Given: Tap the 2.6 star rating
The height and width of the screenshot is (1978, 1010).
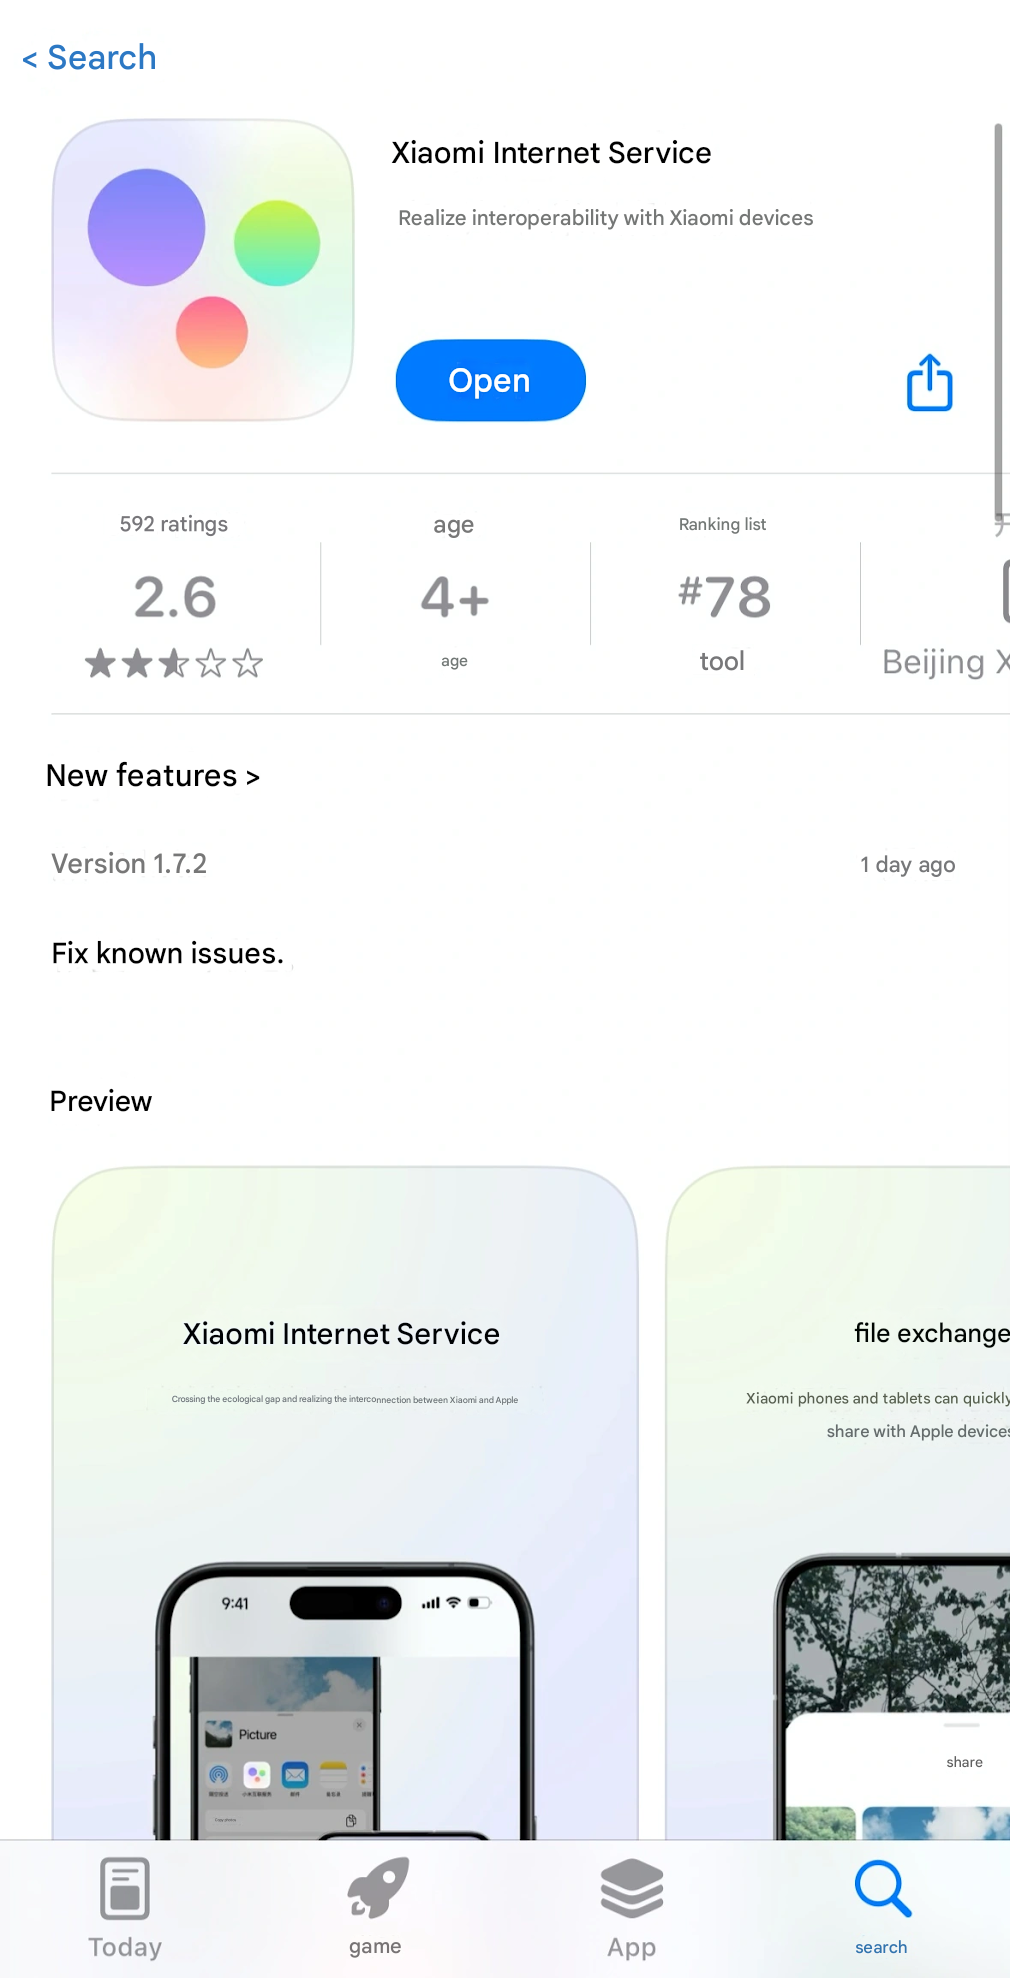Looking at the screenshot, I should (x=175, y=597).
